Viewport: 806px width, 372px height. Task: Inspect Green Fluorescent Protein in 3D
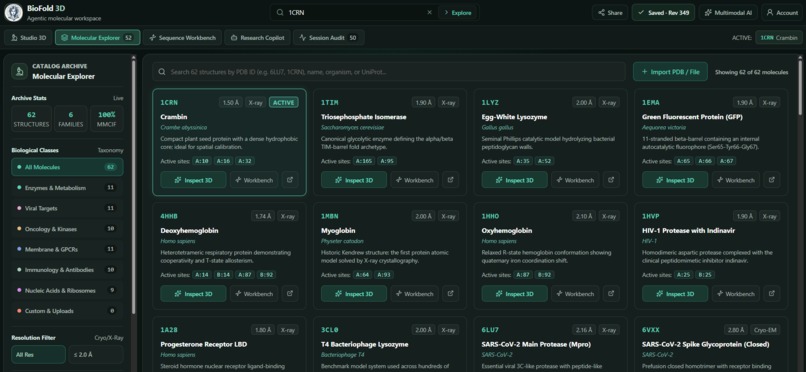[675, 180]
